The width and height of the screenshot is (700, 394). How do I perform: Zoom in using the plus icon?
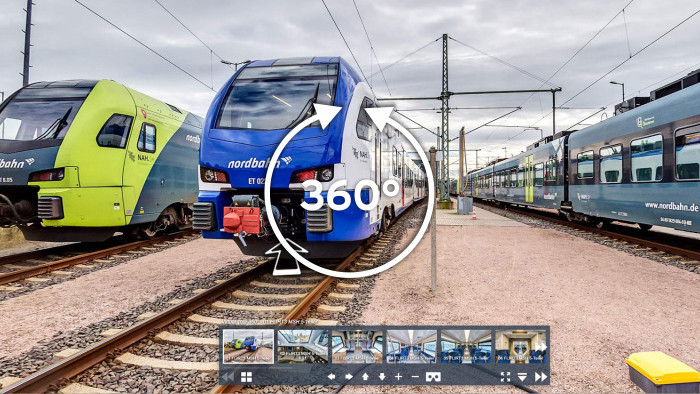pyautogui.click(x=398, y=377)
